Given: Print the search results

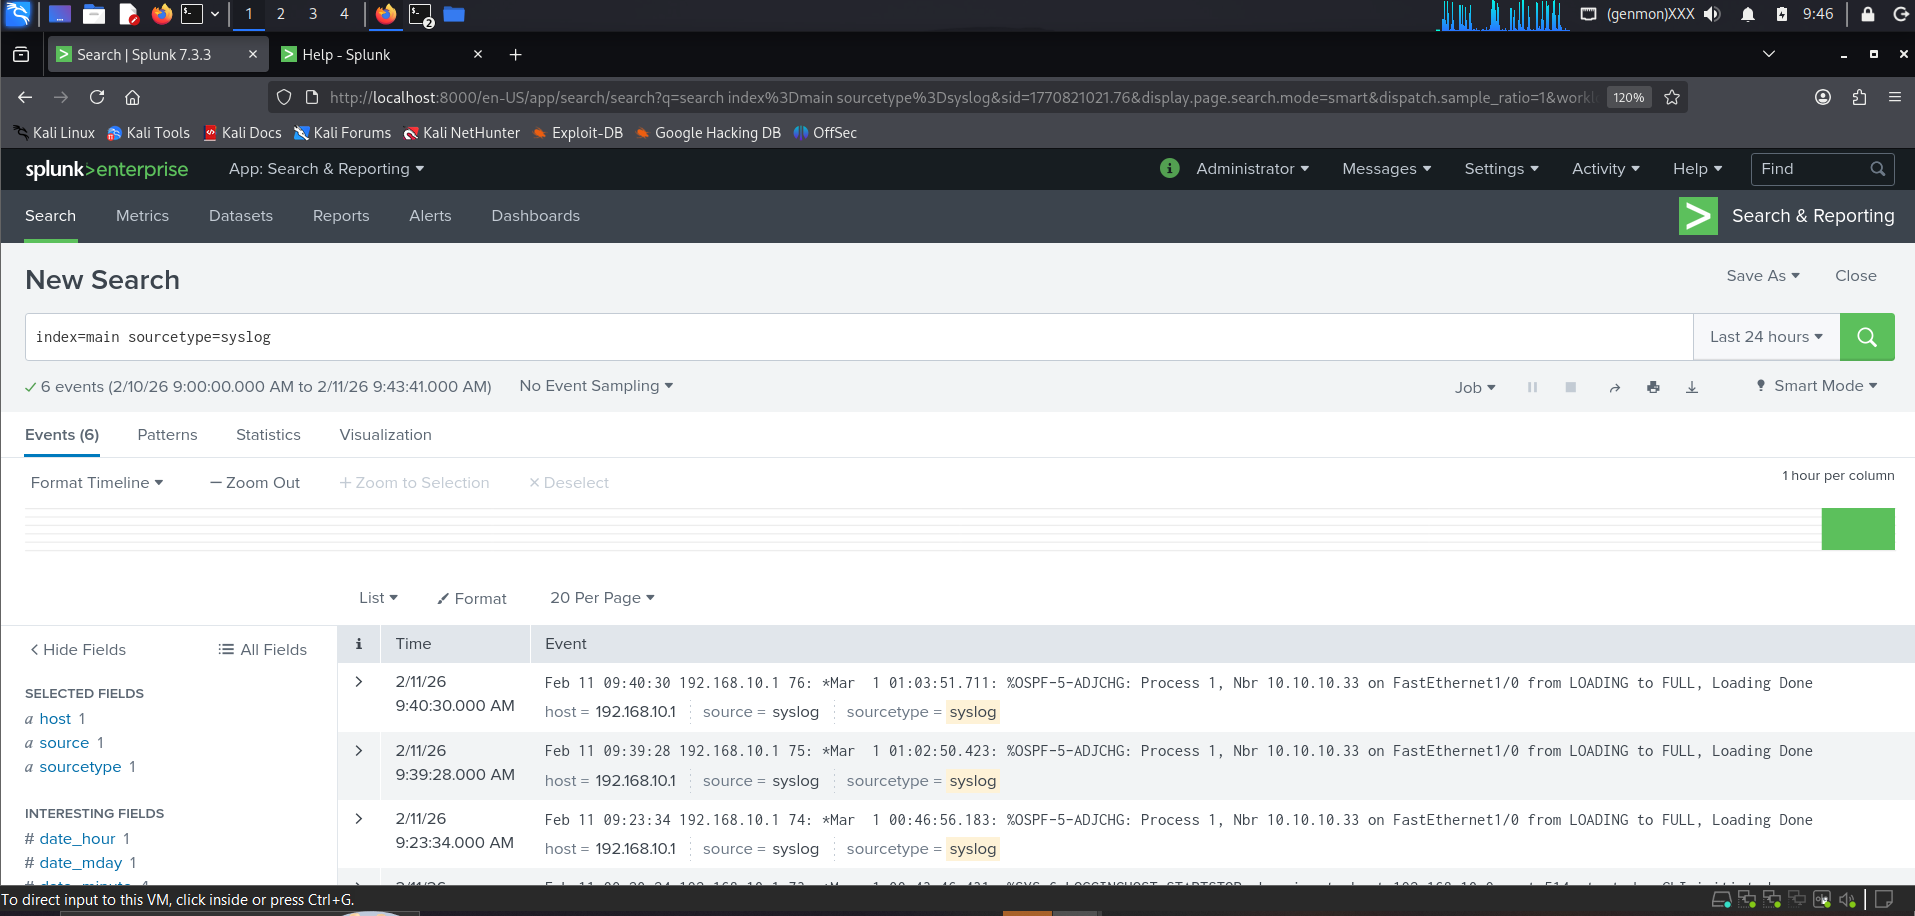Looking at the screenshot, I should tap(1652, 387).
